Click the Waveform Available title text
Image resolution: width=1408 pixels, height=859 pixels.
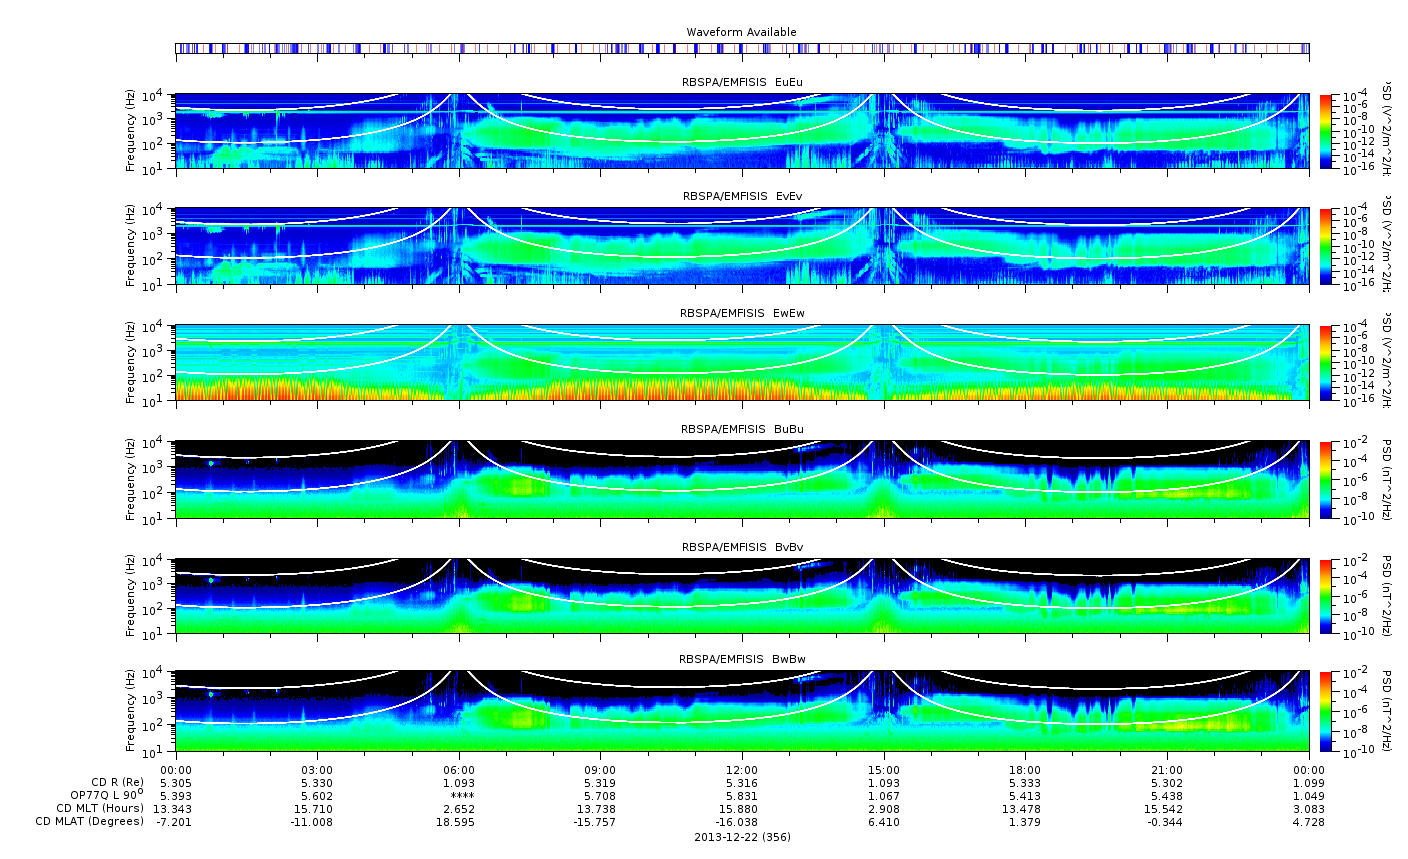741,32
